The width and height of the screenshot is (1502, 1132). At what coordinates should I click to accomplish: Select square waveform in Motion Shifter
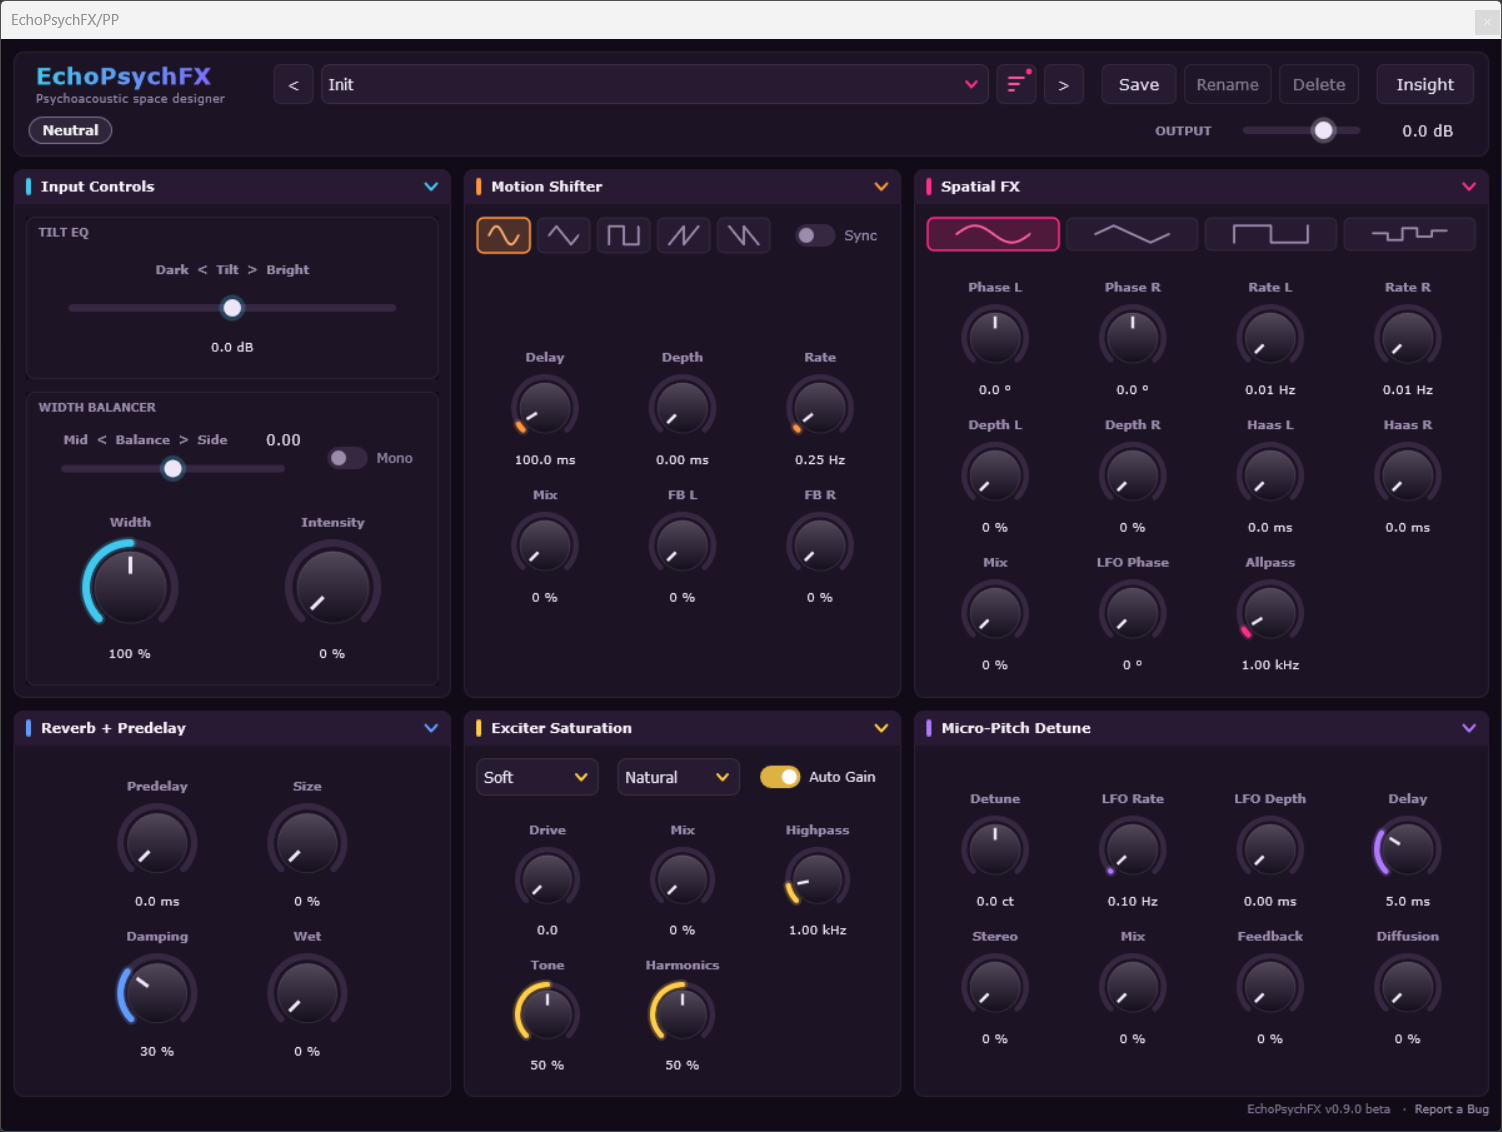coord(623,235)
